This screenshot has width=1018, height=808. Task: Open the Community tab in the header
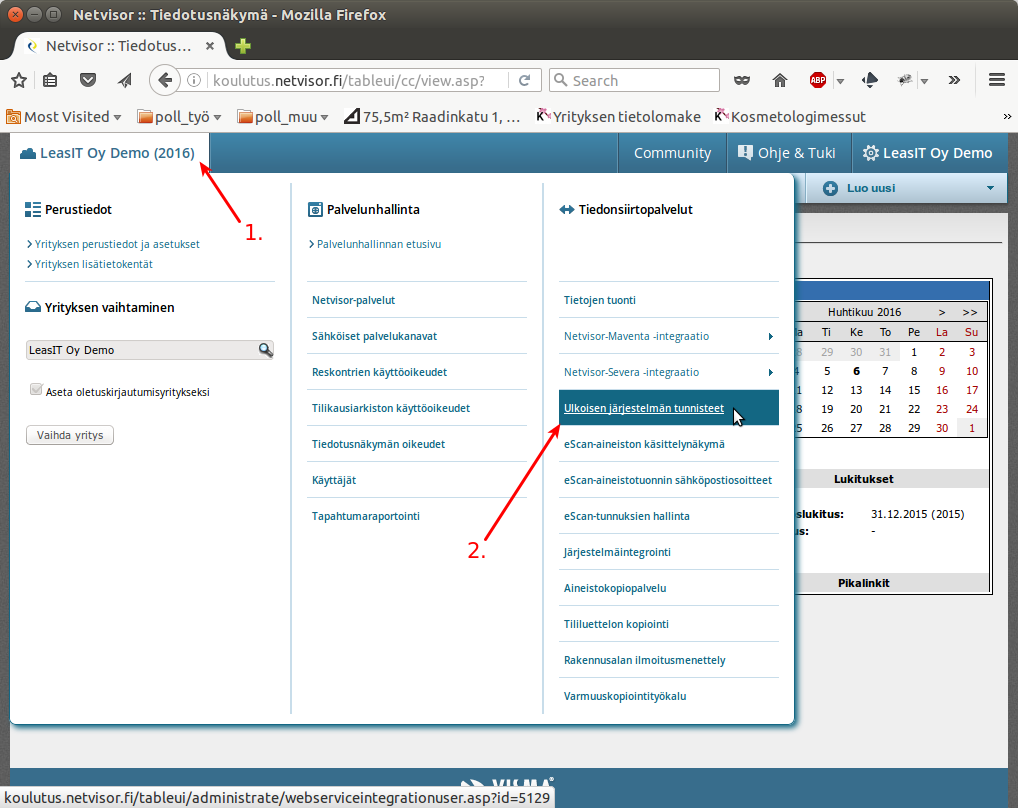[x=672, y=153]
